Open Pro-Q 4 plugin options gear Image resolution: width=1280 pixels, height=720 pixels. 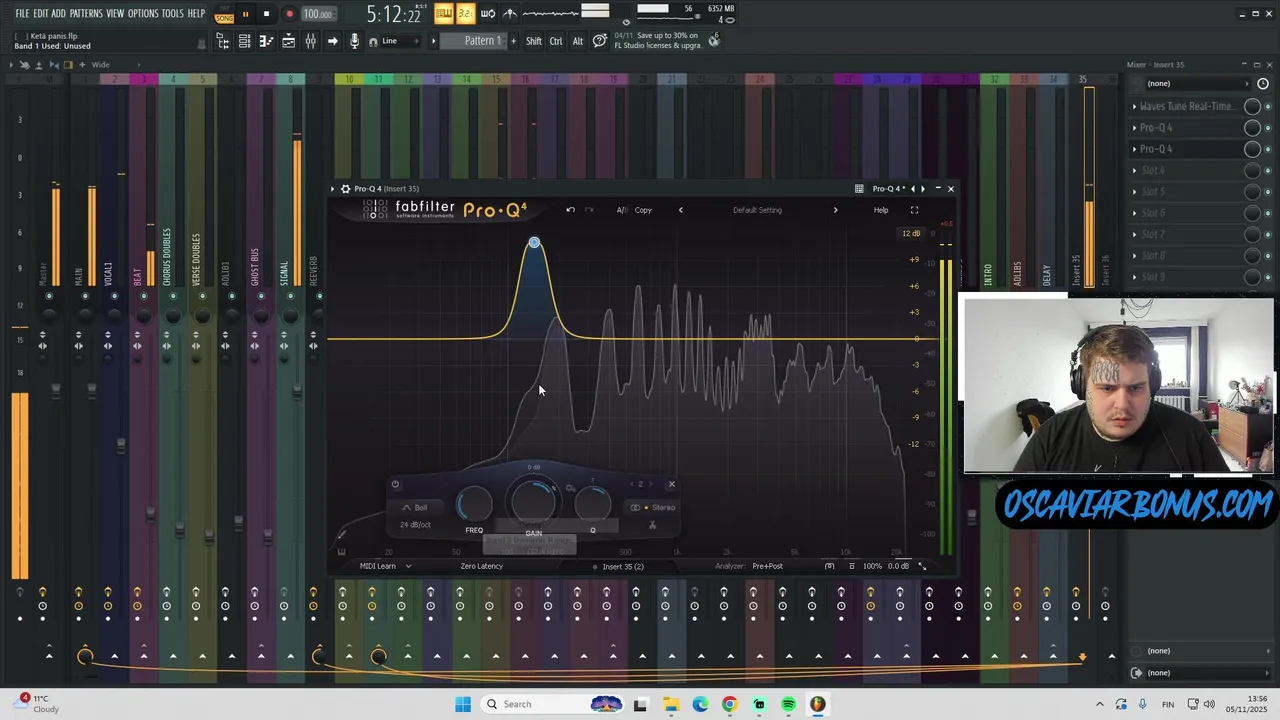(x=345, y=188)
